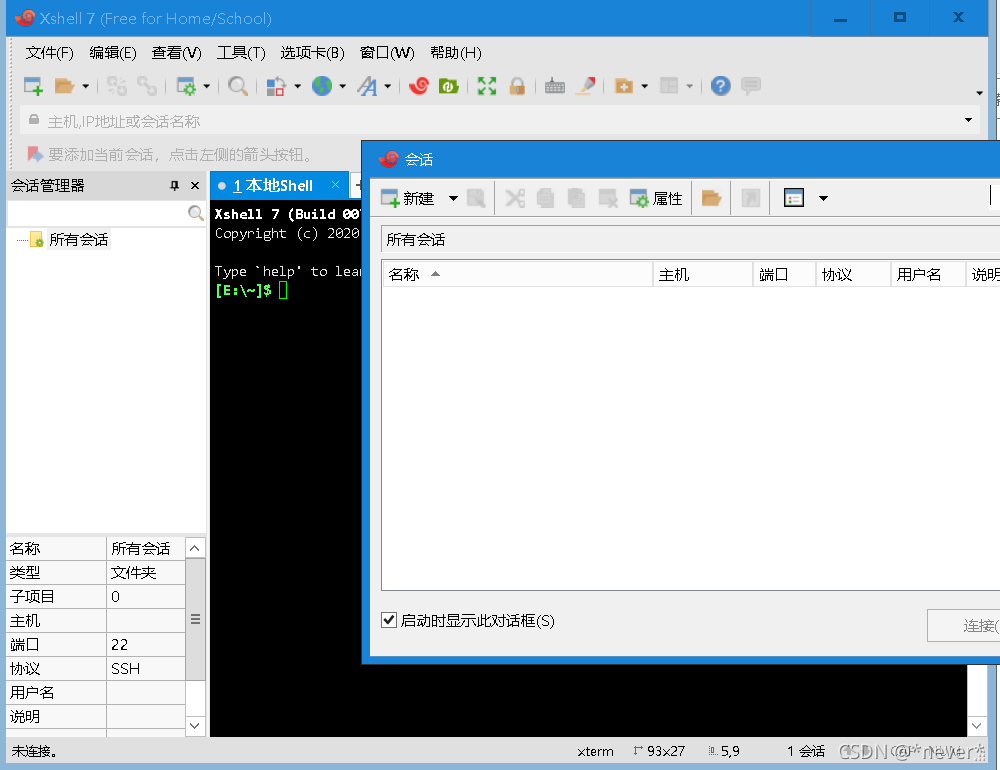1000x770 pixels.
Task: Toggle 启动时显示此对话框(S) checkbox
Action: point(389,620)
